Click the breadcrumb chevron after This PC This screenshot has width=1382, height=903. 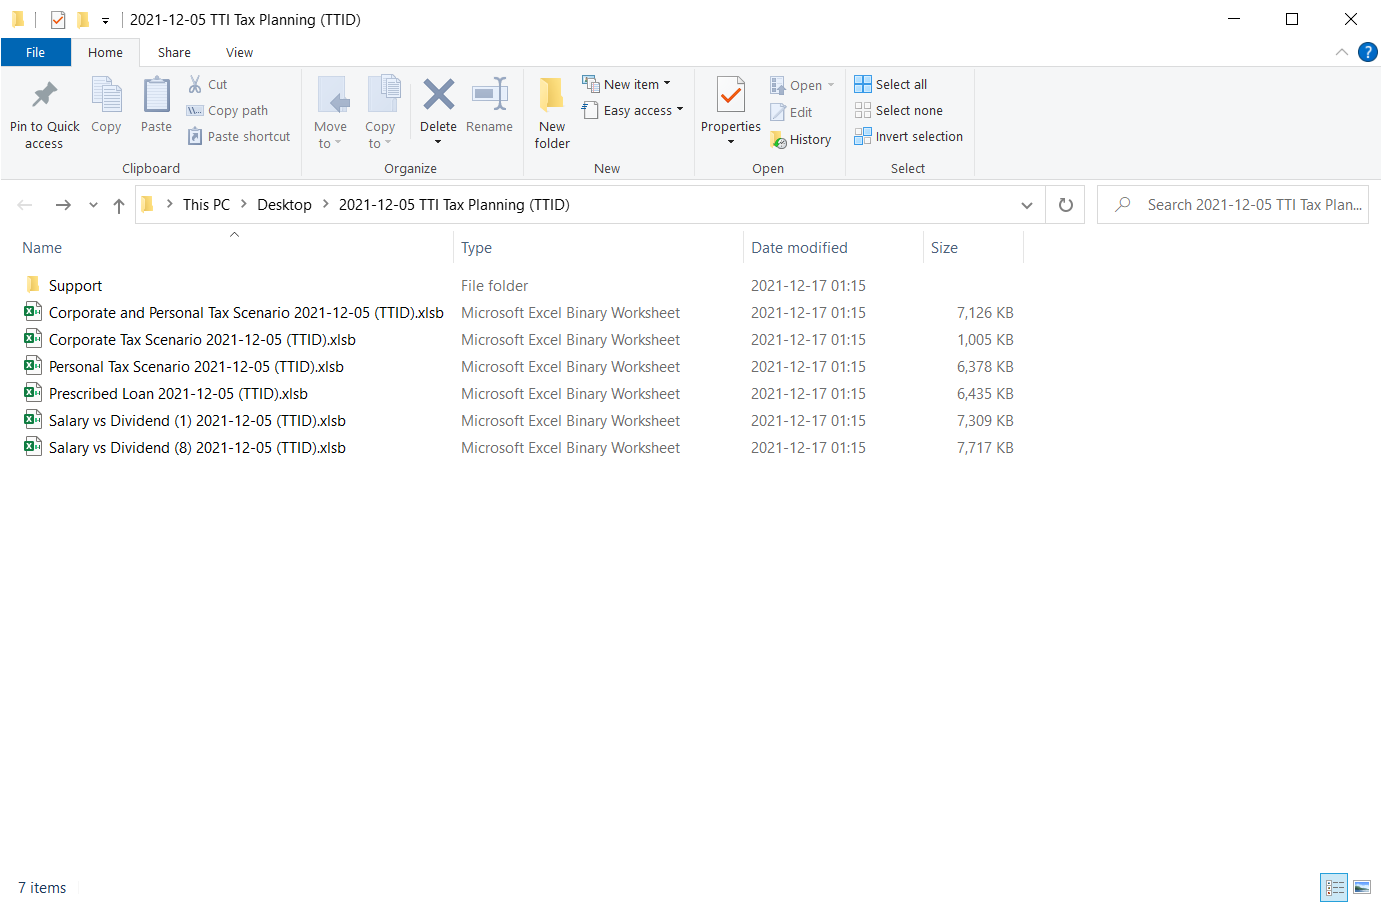pos(243,204)
